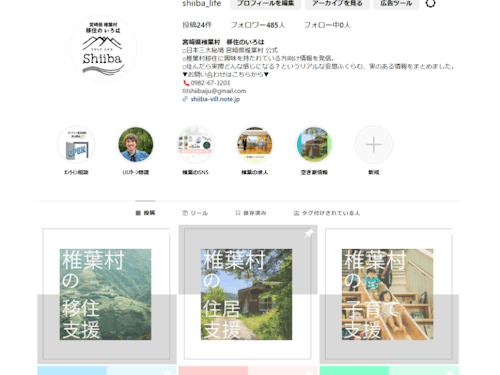This screenshot has width=500, height=375.
Task: Click the link chain icon in bio
Action: (185, 99)
